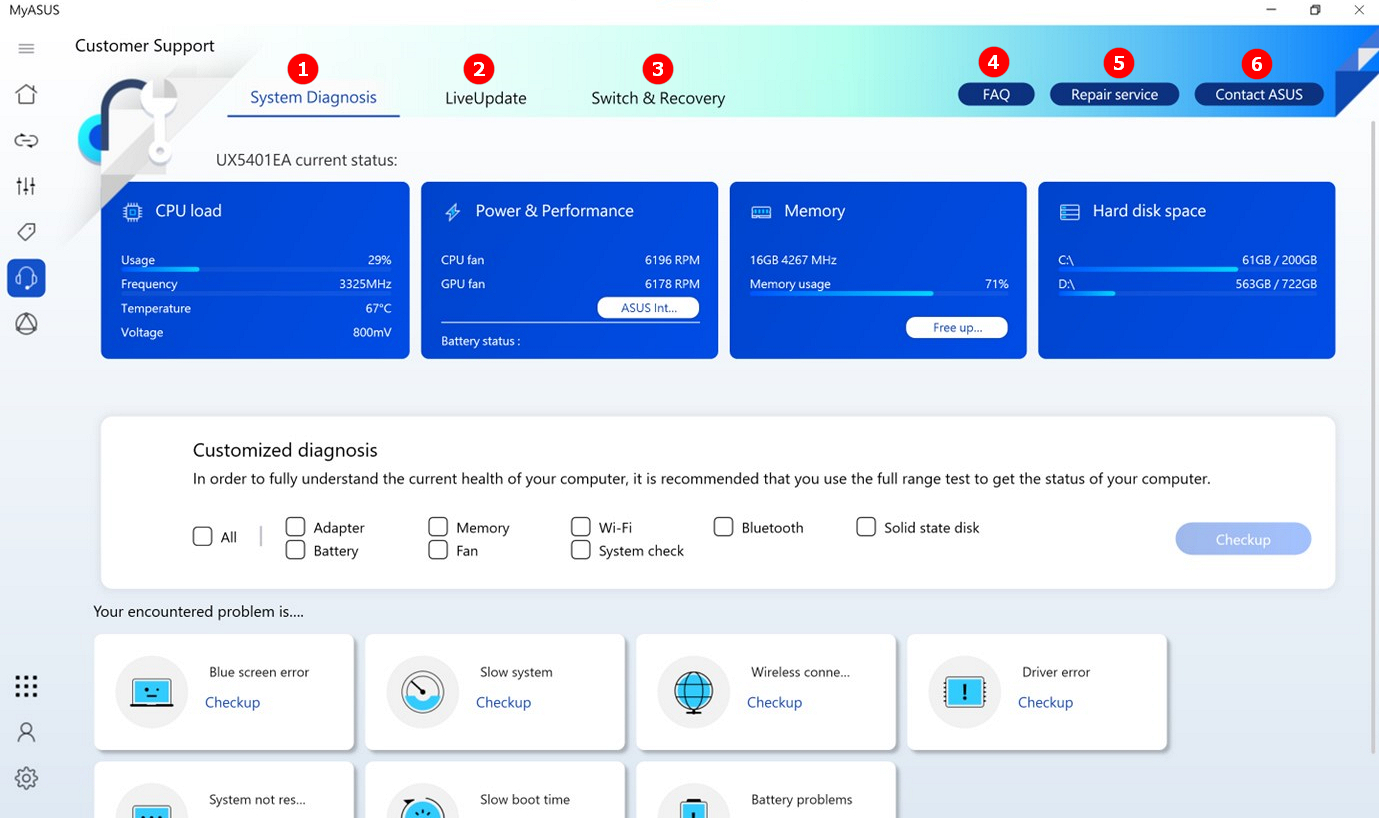Click the Battery problems icon
1379x818 pixels.
click(x=694, y=801)
